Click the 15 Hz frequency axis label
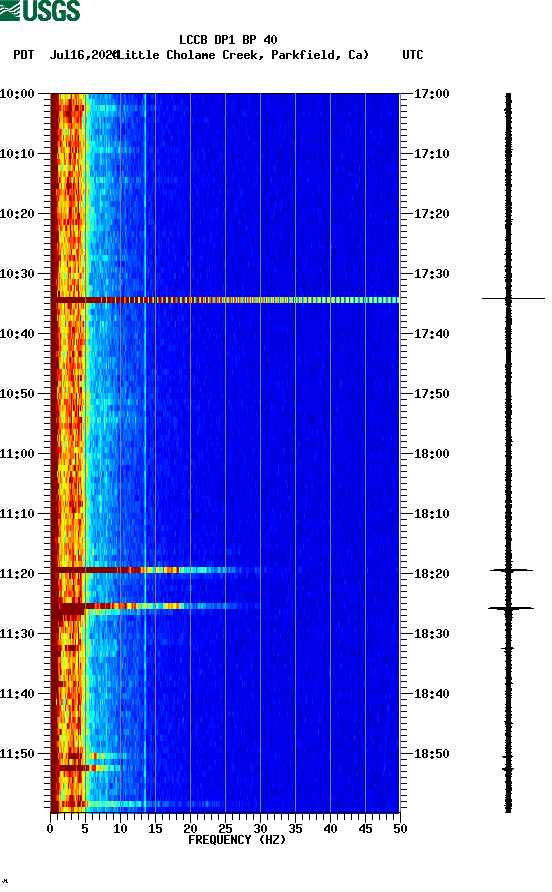The image size is (552, 892). click(x=155, y=829)
